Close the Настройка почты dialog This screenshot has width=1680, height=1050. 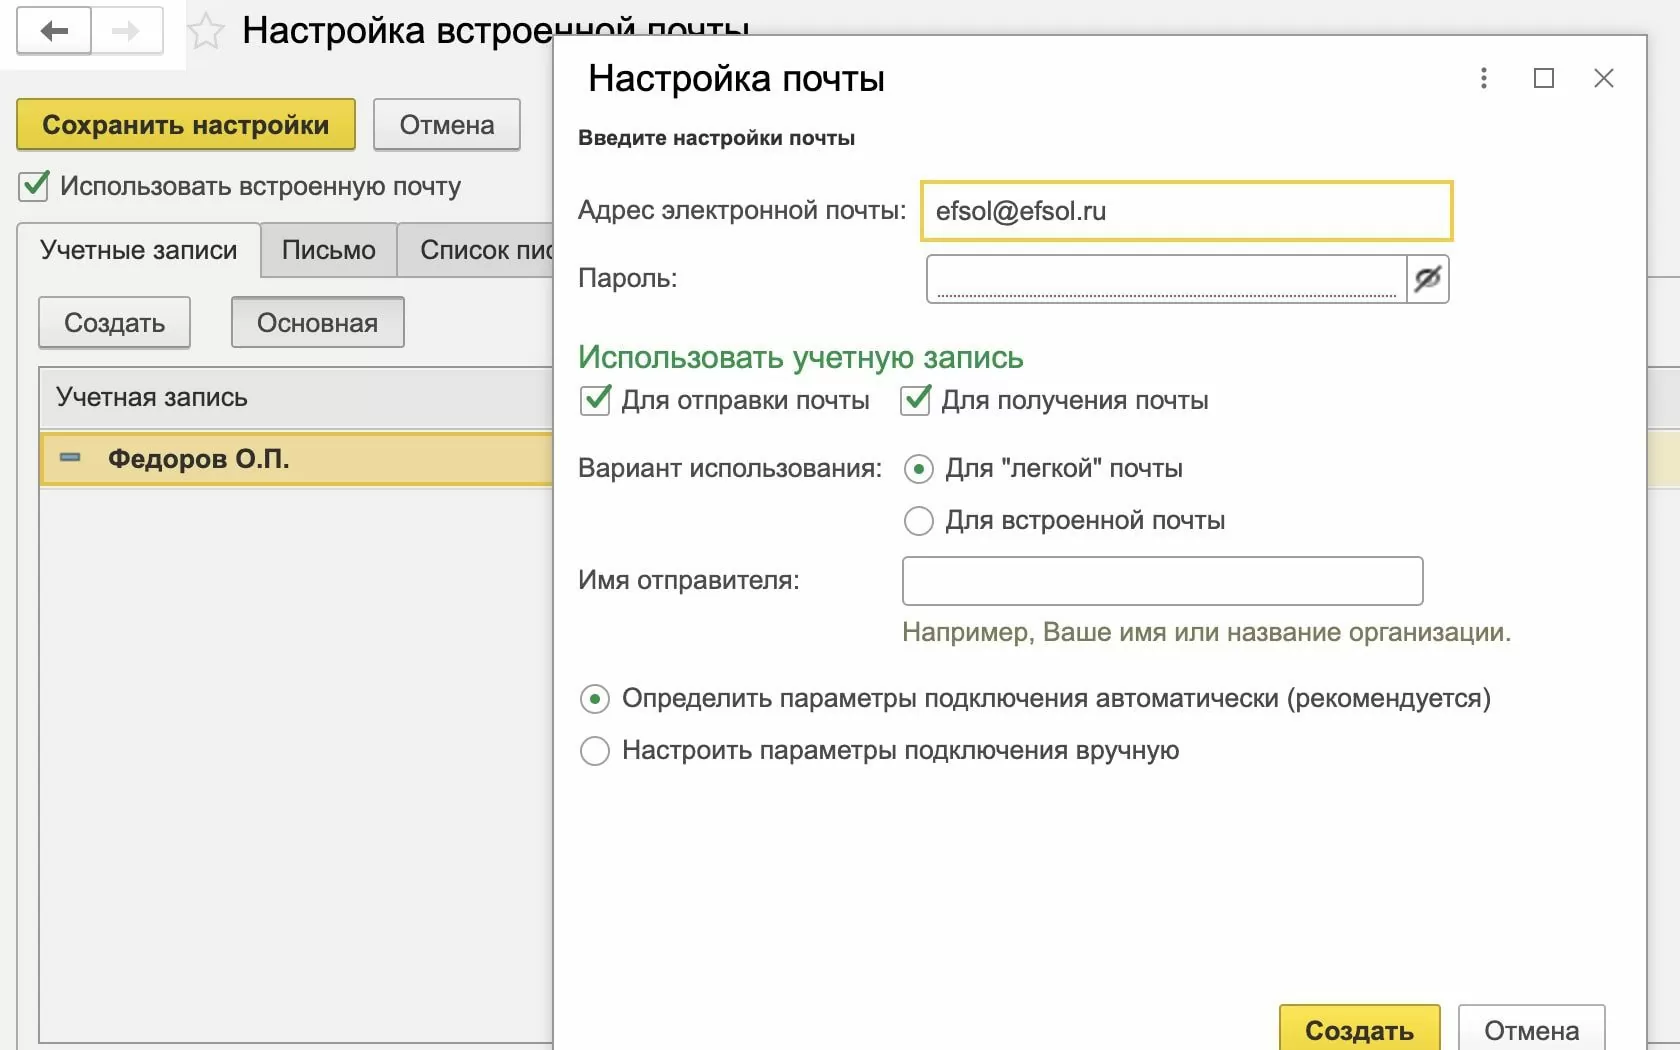click(x=1604, y=78)
